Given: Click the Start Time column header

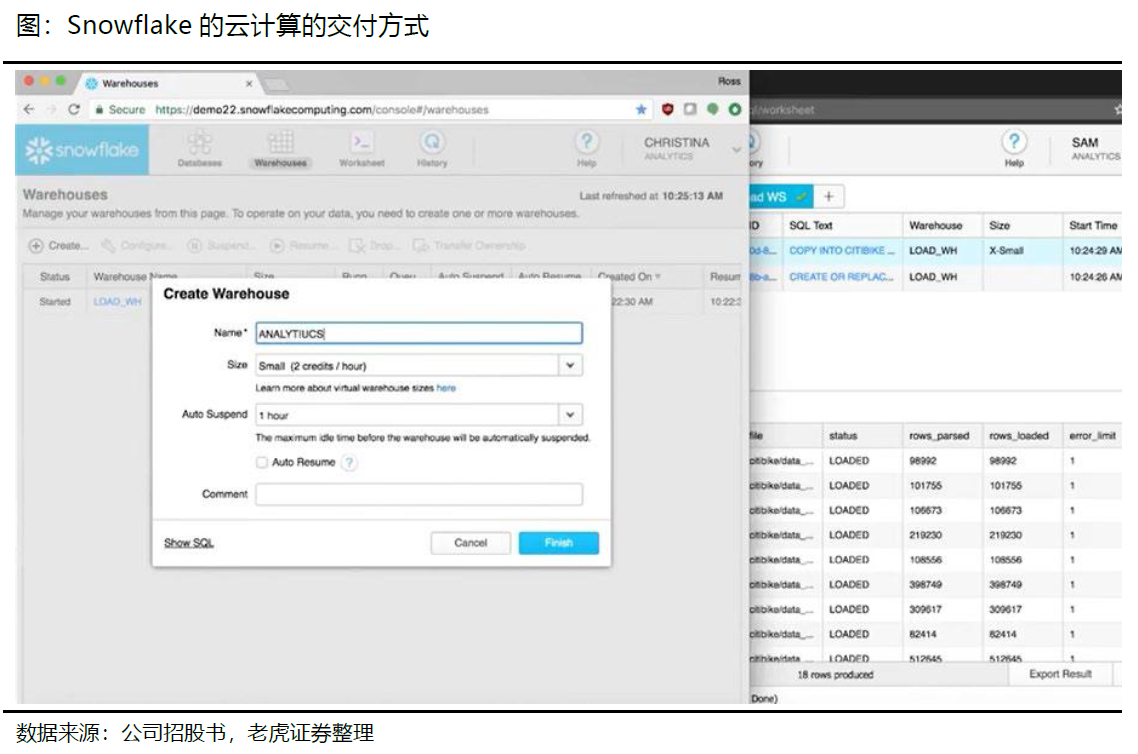Looking at the screenshot, I should point(1093,226).
